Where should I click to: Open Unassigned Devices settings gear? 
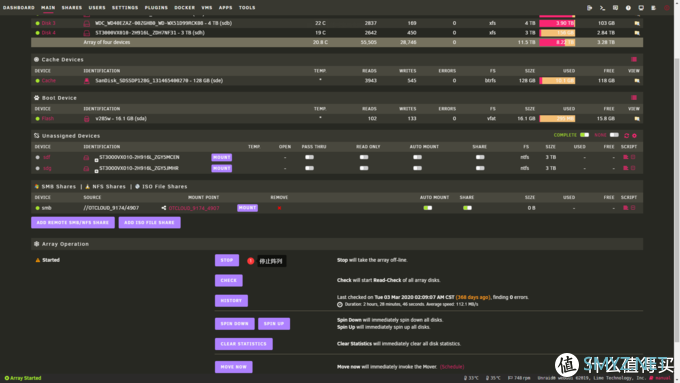634,136
